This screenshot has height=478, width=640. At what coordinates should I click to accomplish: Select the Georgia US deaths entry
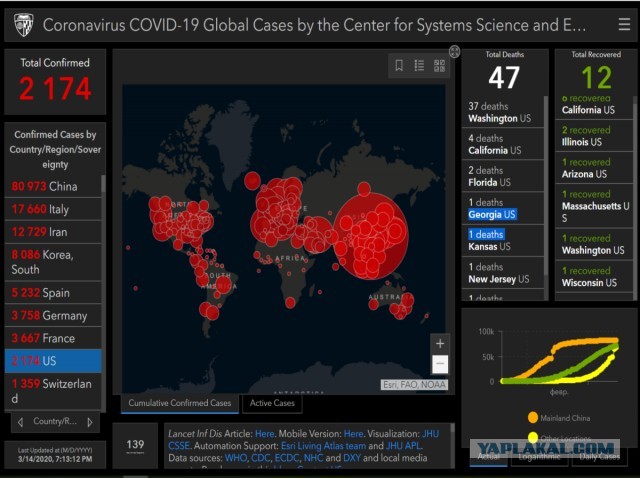pos(502,209)
